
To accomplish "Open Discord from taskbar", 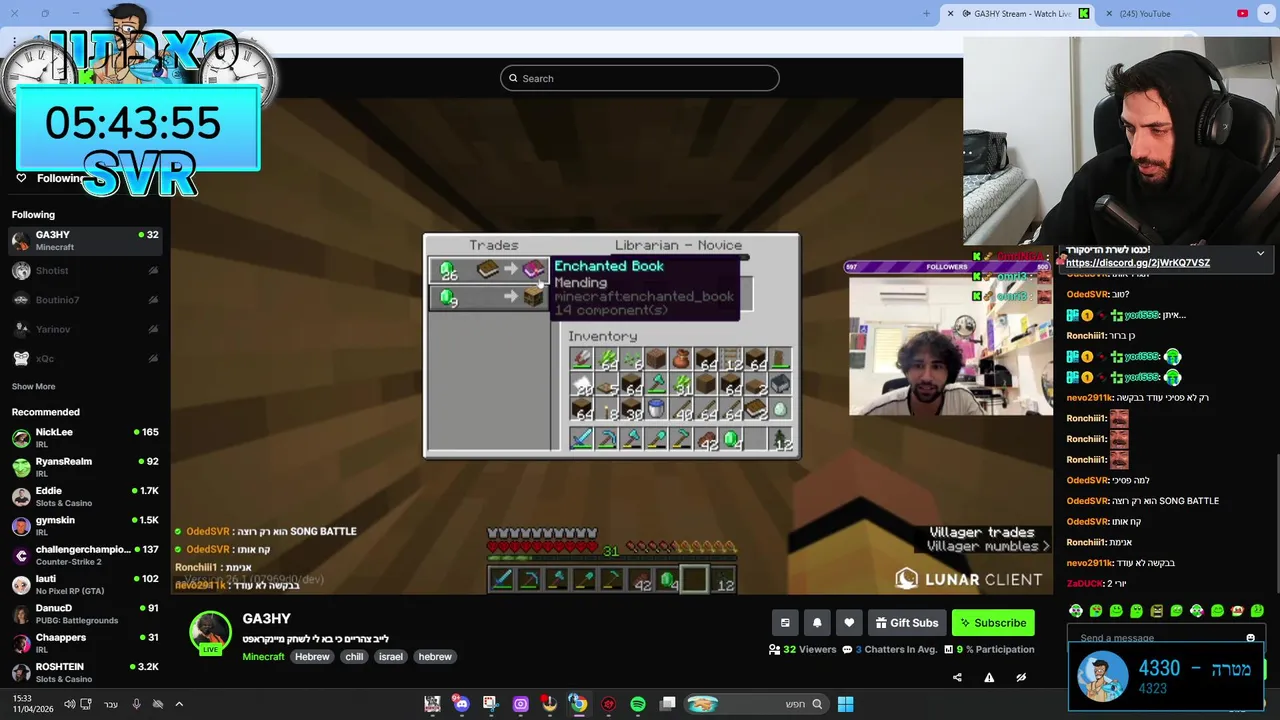I will (x=461, y=704).
